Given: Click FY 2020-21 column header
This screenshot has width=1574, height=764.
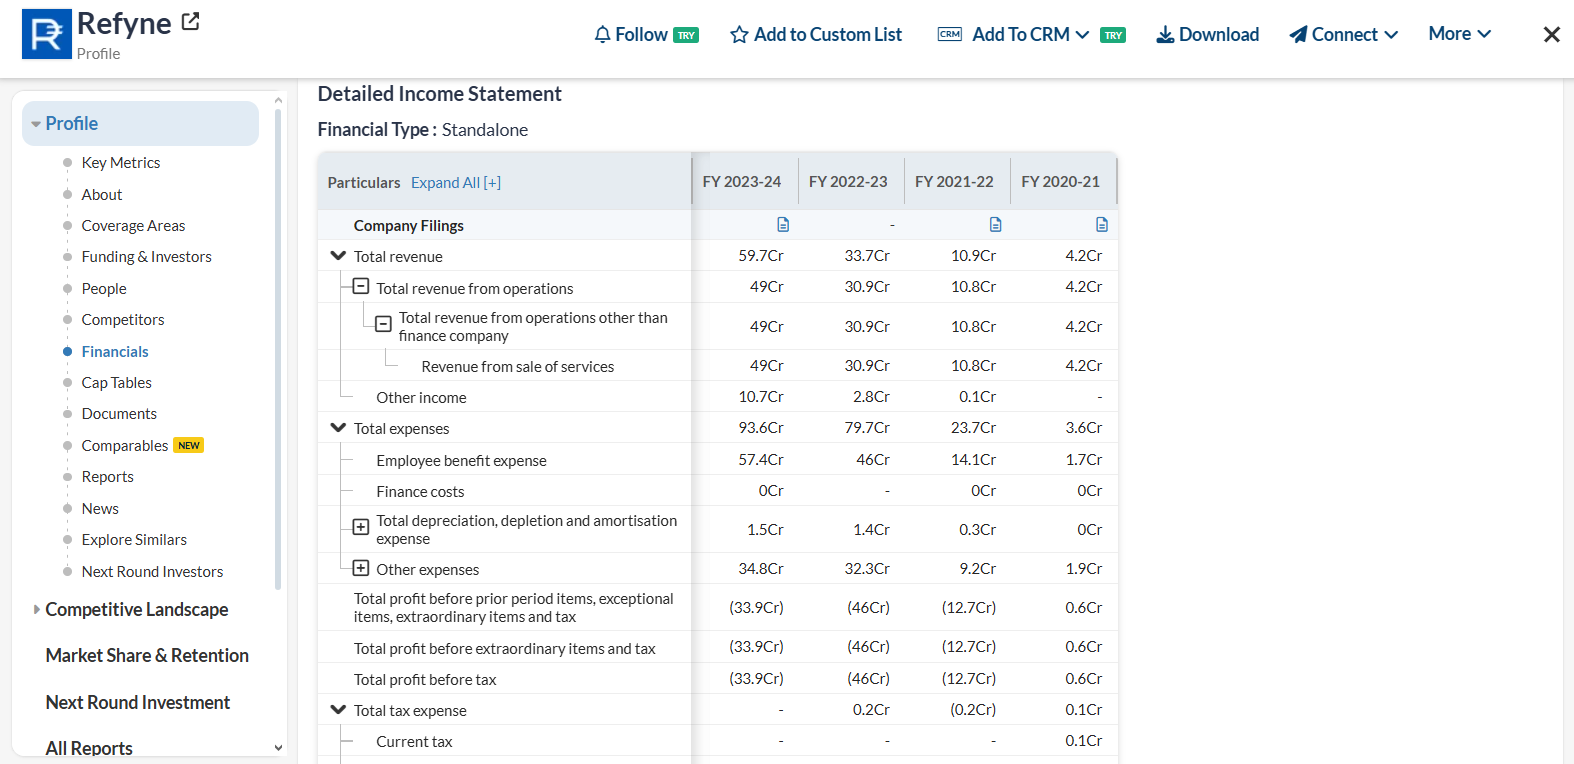Looking at the screenshot, I should [x=1060, y=182].
